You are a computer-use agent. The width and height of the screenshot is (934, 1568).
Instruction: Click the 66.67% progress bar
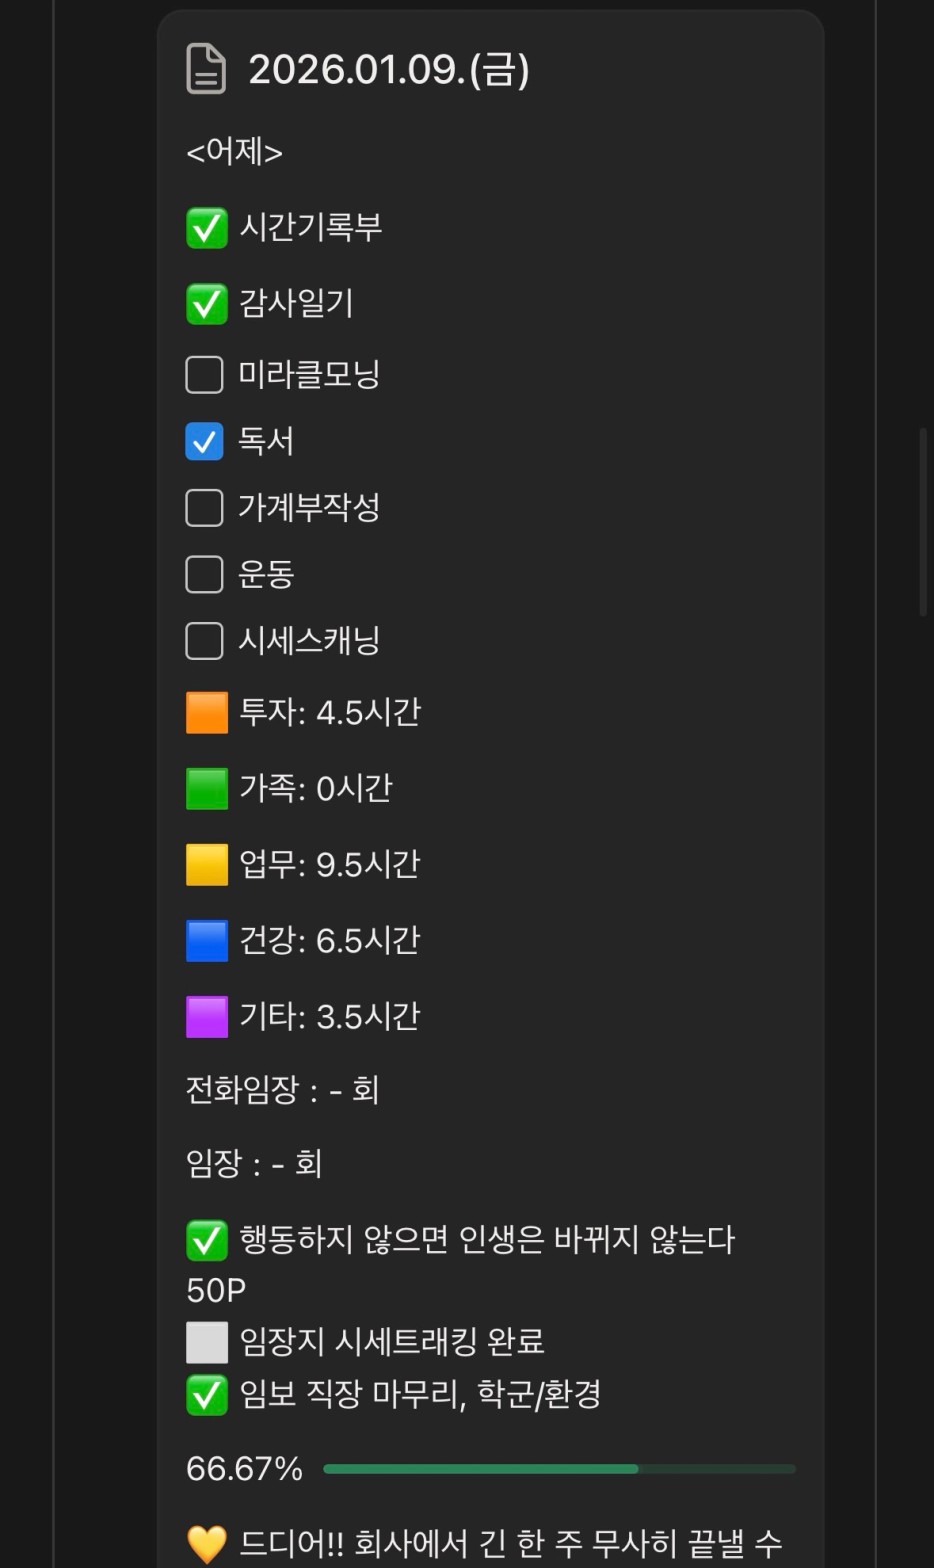(x=559, y=1469)
